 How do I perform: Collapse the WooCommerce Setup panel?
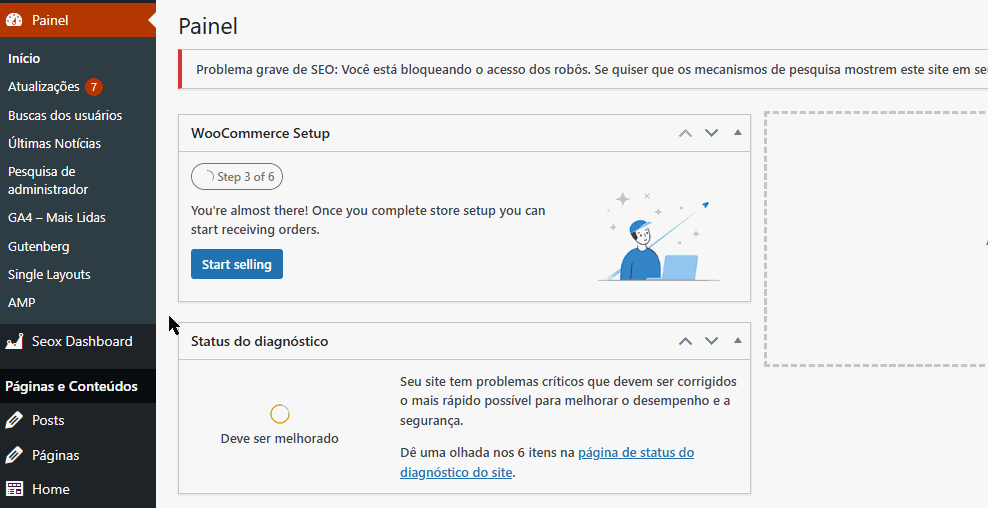[737, 132]
